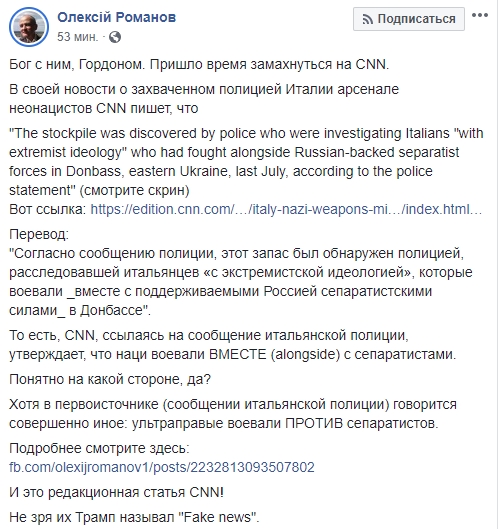Click the Подробнее смотрите здесь: text
The height and width of the screenshot is (529, 498).
[99, 448]
